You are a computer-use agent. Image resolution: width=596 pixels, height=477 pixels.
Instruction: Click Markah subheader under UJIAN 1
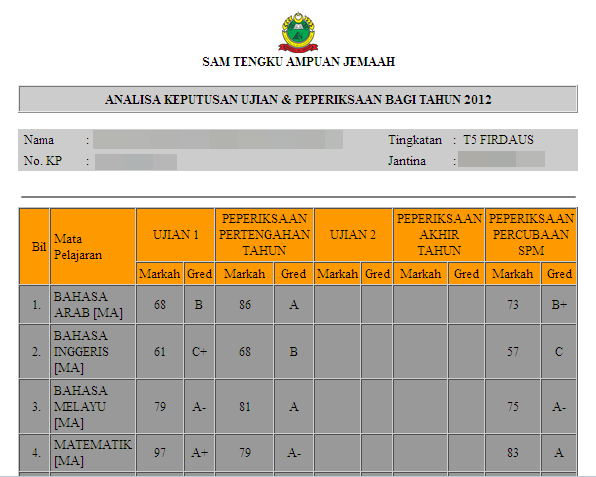pos(160,273)
